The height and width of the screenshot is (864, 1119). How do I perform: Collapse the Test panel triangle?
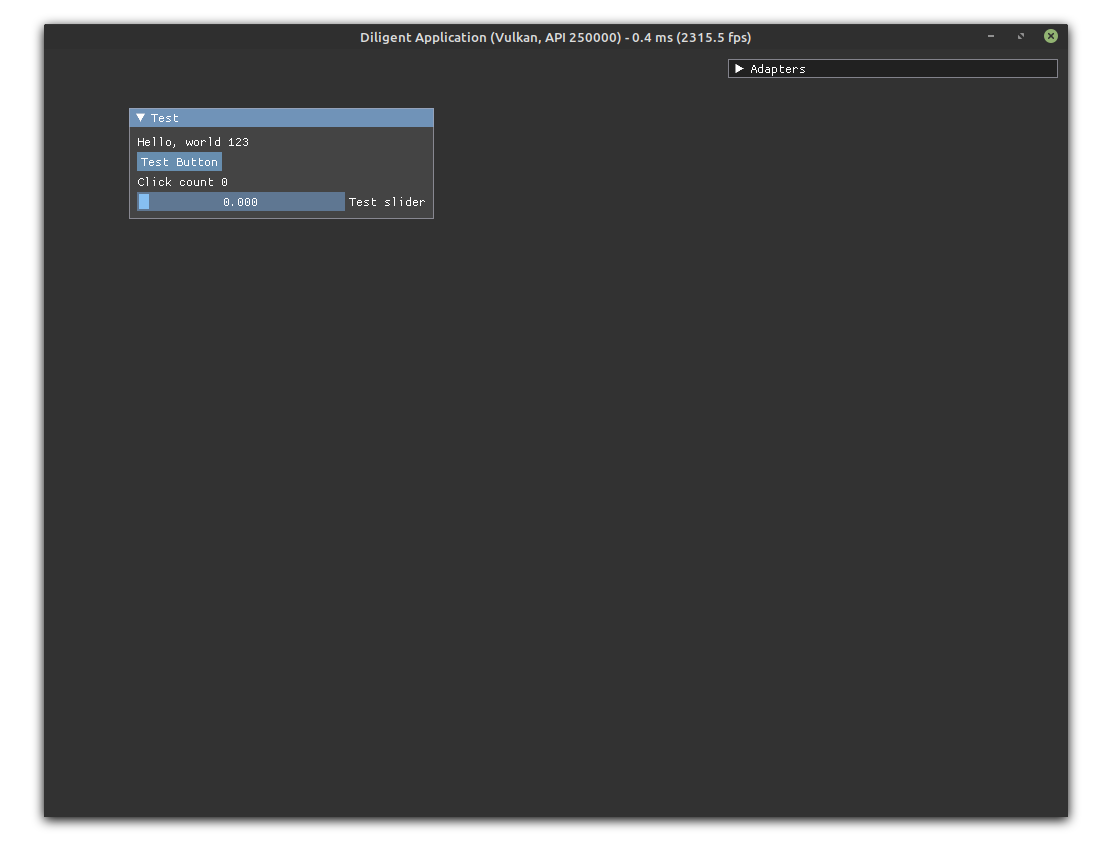click(x=141, y=118)
